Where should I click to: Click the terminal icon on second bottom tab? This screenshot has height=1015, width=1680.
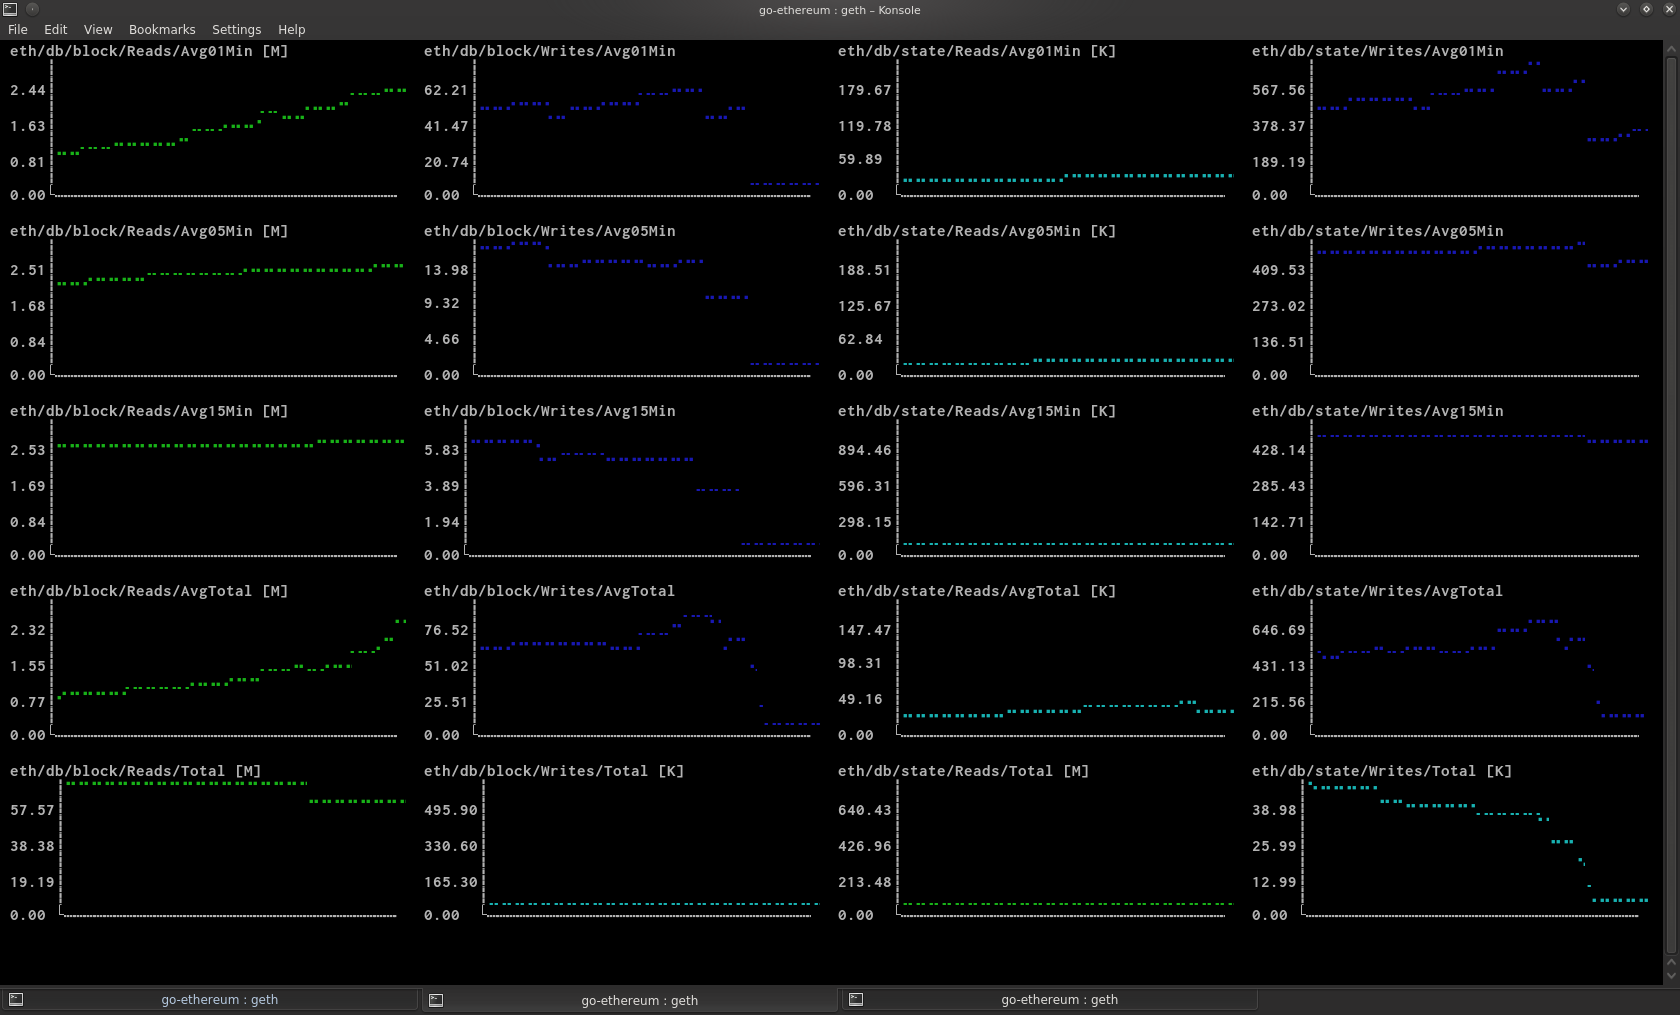pos(436,999)
